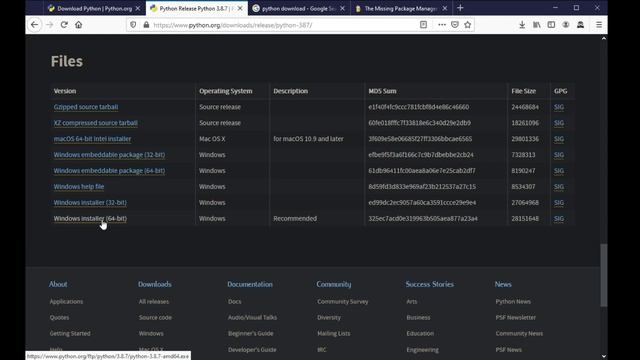The height and width of the screenshot is (360, 640).
Task: Click the scrollbar down arrow
Action: pos(604,356)
